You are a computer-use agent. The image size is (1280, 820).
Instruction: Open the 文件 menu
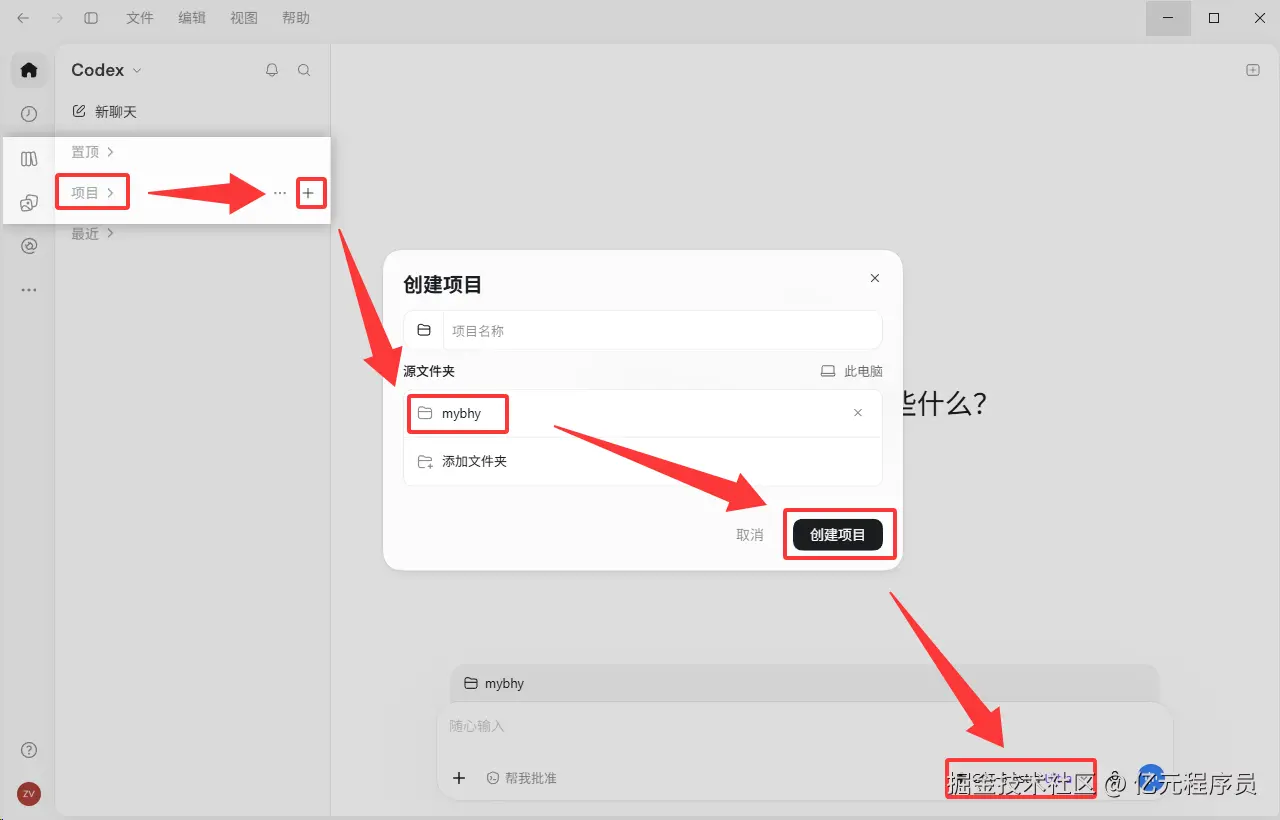[140, 18]
